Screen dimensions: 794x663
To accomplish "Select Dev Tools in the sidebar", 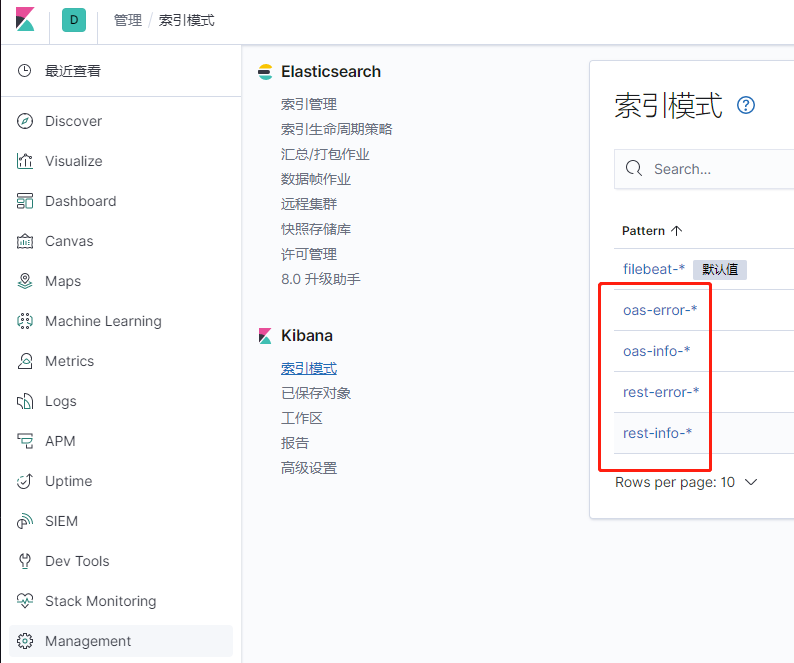I will pyautogui.click(x=77, y=561).
